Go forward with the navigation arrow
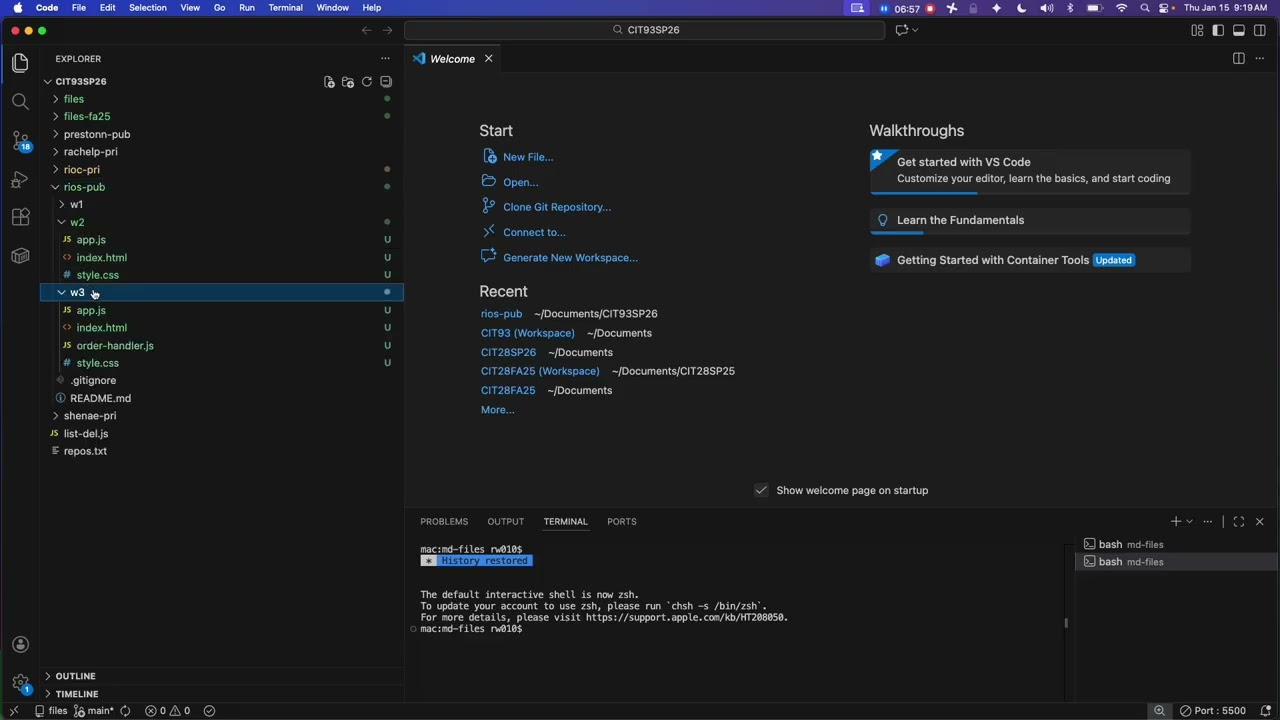The height and width of the screenshot is (720, 1280). tap(387, 30)
